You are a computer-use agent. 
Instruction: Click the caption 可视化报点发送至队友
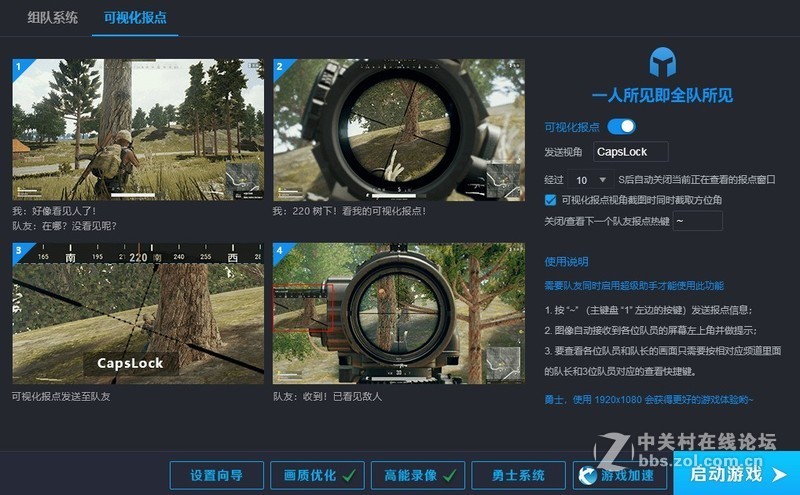pos(61,397)
